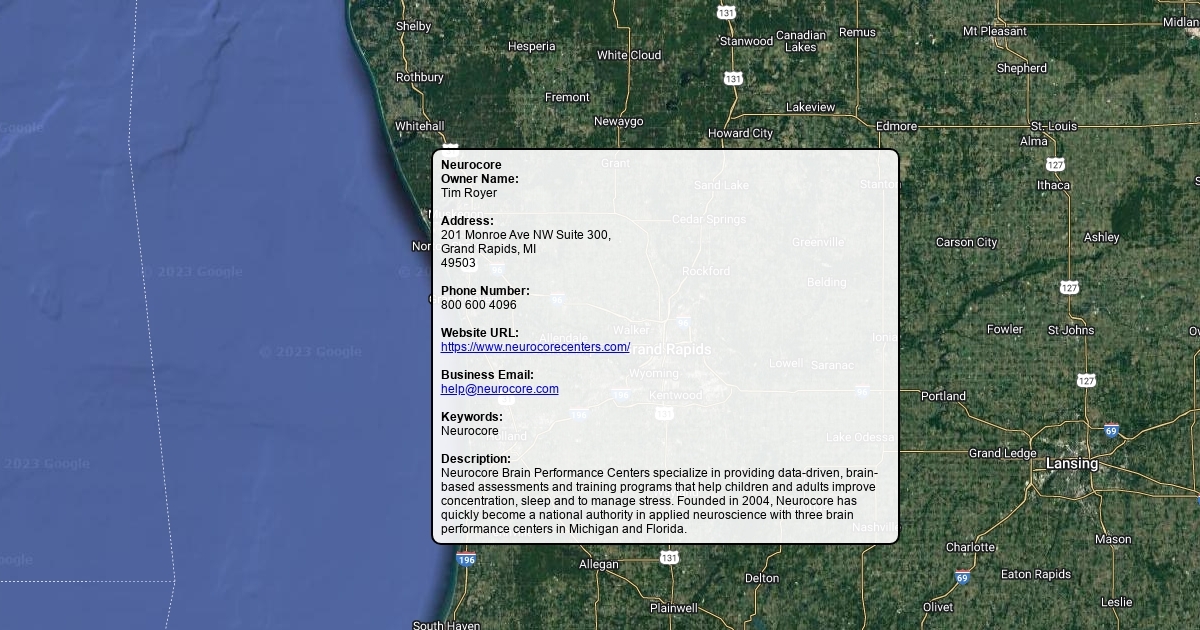Click the Carson City label on the map
Image resolution: width=1200 pixels, height=630 pixels.
pos(966,242)
